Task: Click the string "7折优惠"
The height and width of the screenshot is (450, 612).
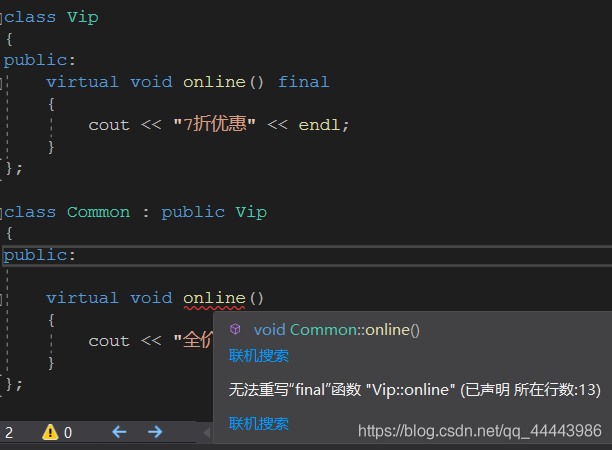Action: click(x=214, y=125)
